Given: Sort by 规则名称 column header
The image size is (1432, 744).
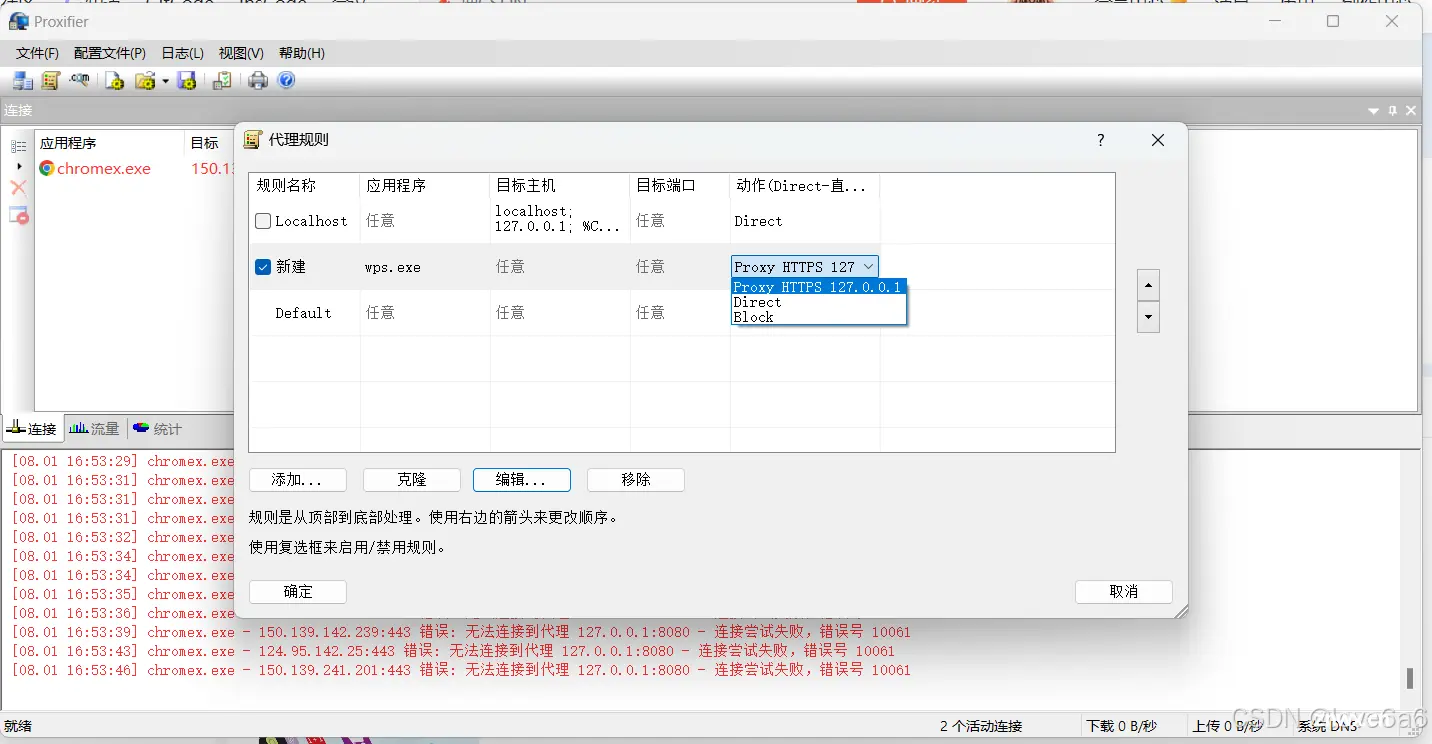Looking at the screenshot, I should pyautogui.click(x=304, y=185).
